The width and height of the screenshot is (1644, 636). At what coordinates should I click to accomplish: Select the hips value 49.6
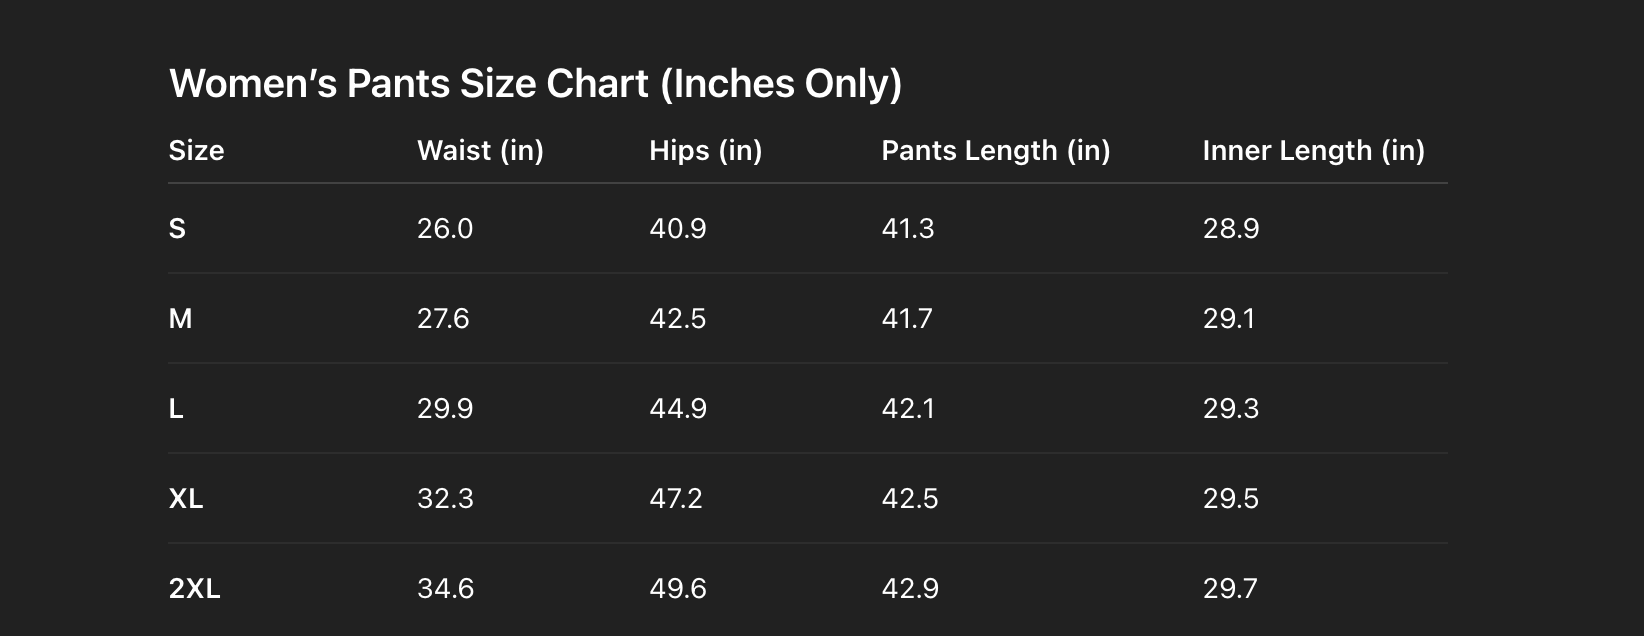pos(677,589)
